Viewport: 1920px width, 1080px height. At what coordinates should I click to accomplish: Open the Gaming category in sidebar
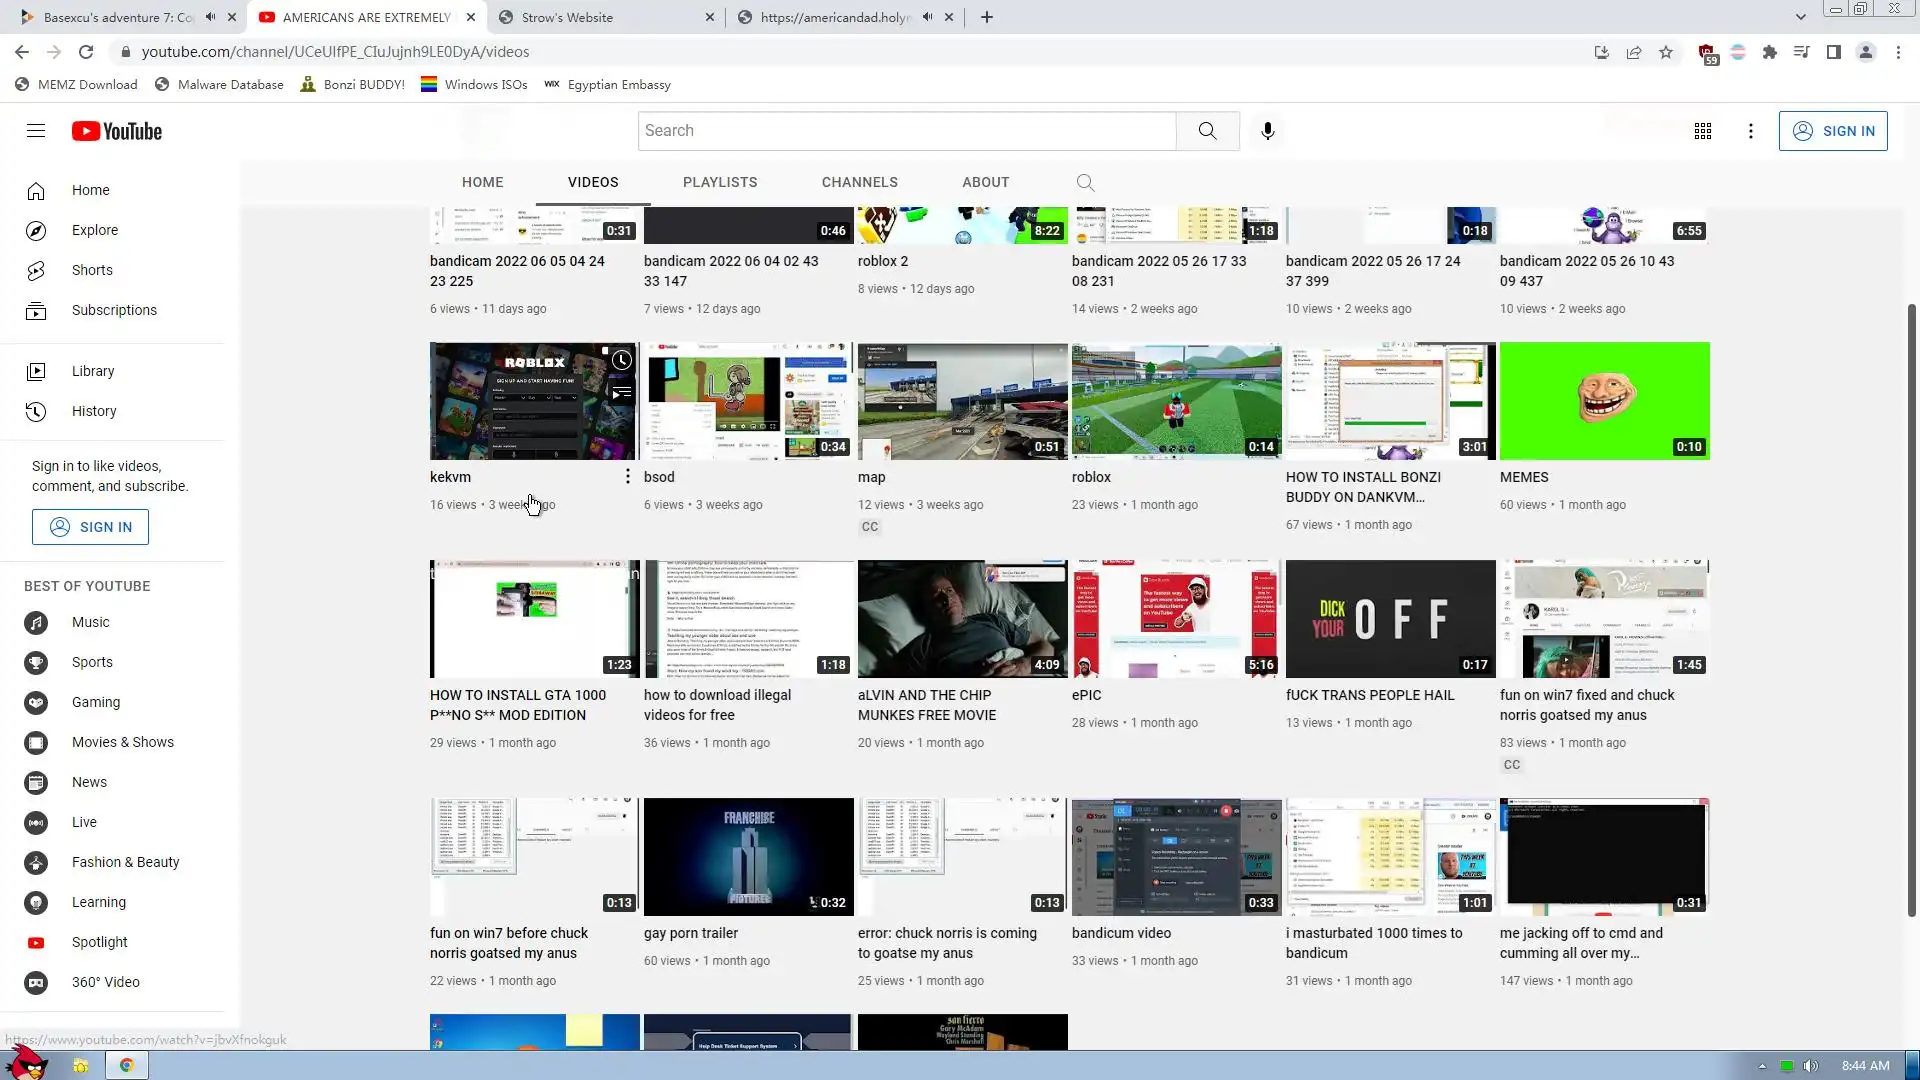[x=96, y=702]
